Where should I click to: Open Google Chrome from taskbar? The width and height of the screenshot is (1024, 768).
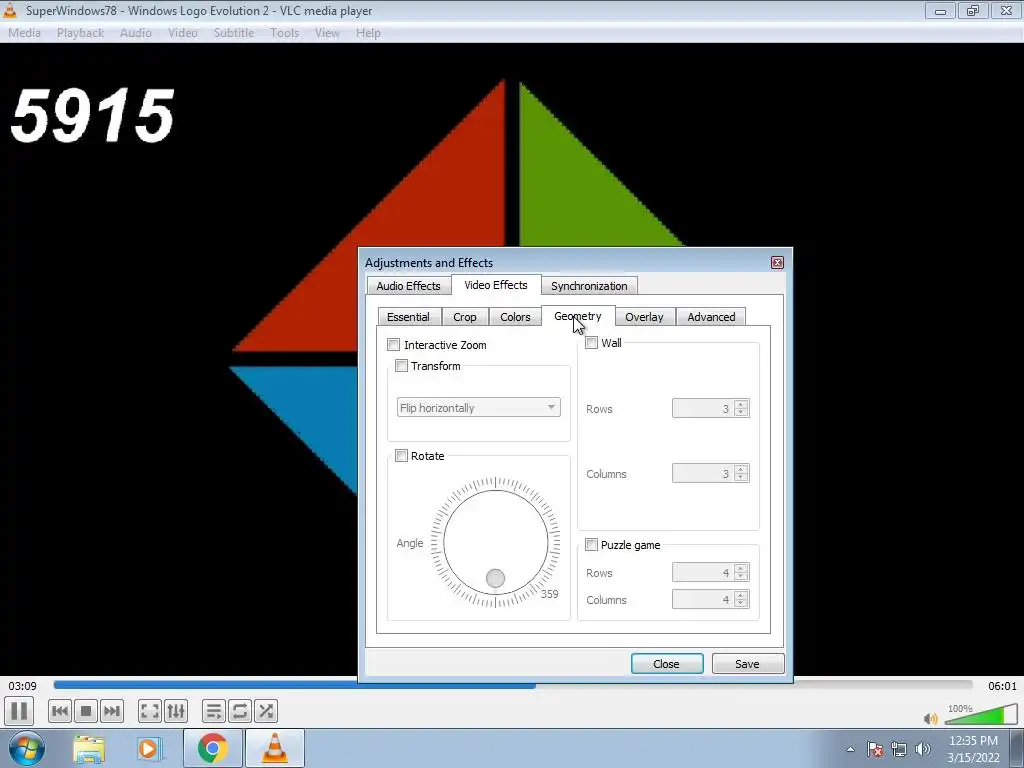point(212,748)
